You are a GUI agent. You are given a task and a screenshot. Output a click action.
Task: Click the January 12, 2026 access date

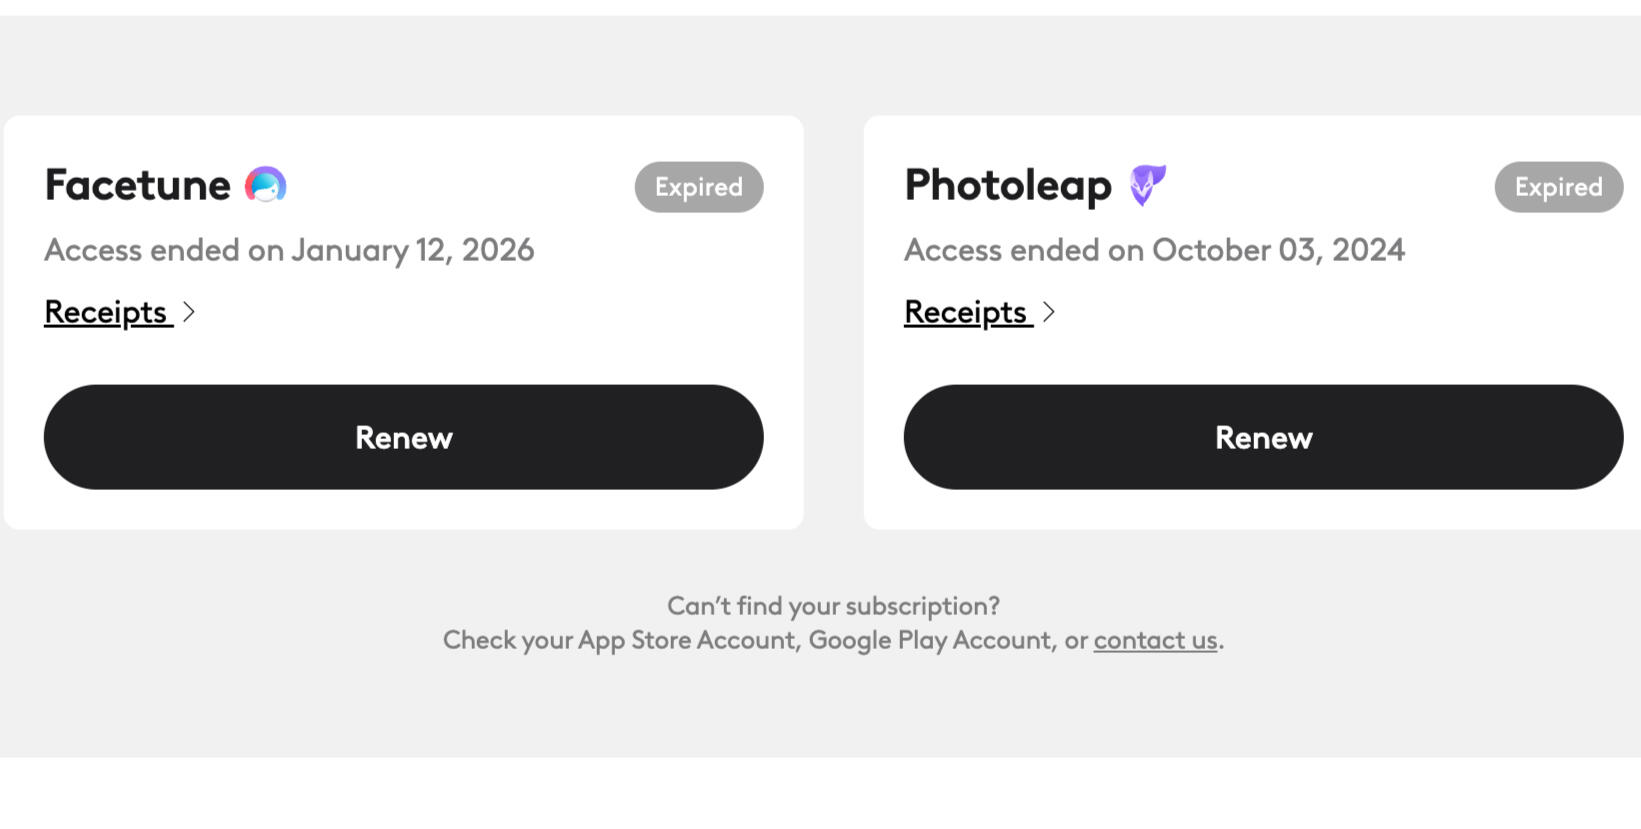[x=412, y=250]
